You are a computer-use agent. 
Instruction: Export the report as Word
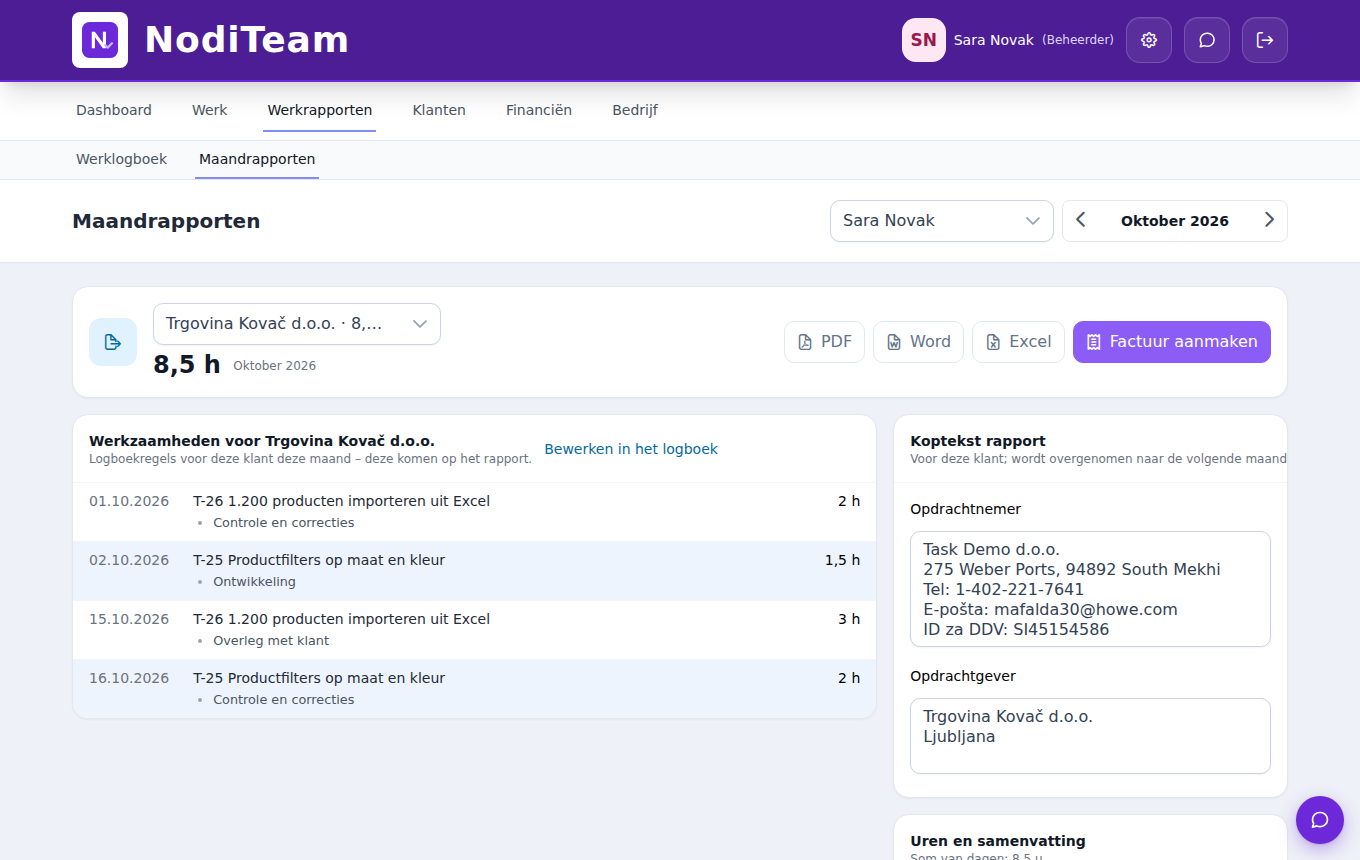pyautogui.click(x=918, y=342)
